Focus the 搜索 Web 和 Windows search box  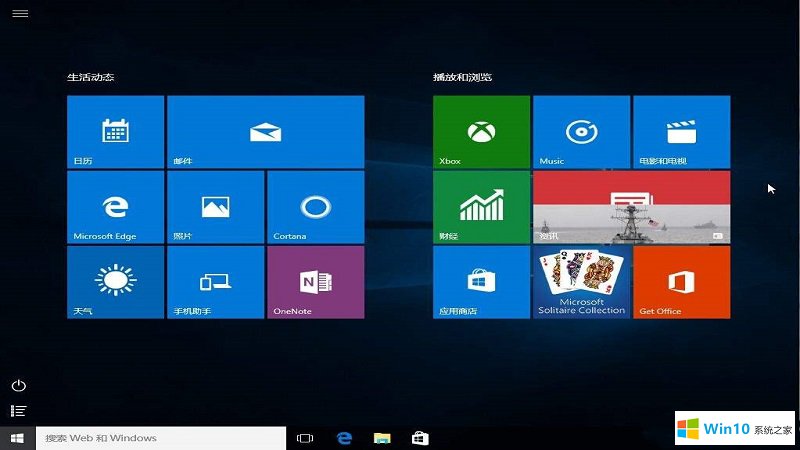tap(161, 438)
